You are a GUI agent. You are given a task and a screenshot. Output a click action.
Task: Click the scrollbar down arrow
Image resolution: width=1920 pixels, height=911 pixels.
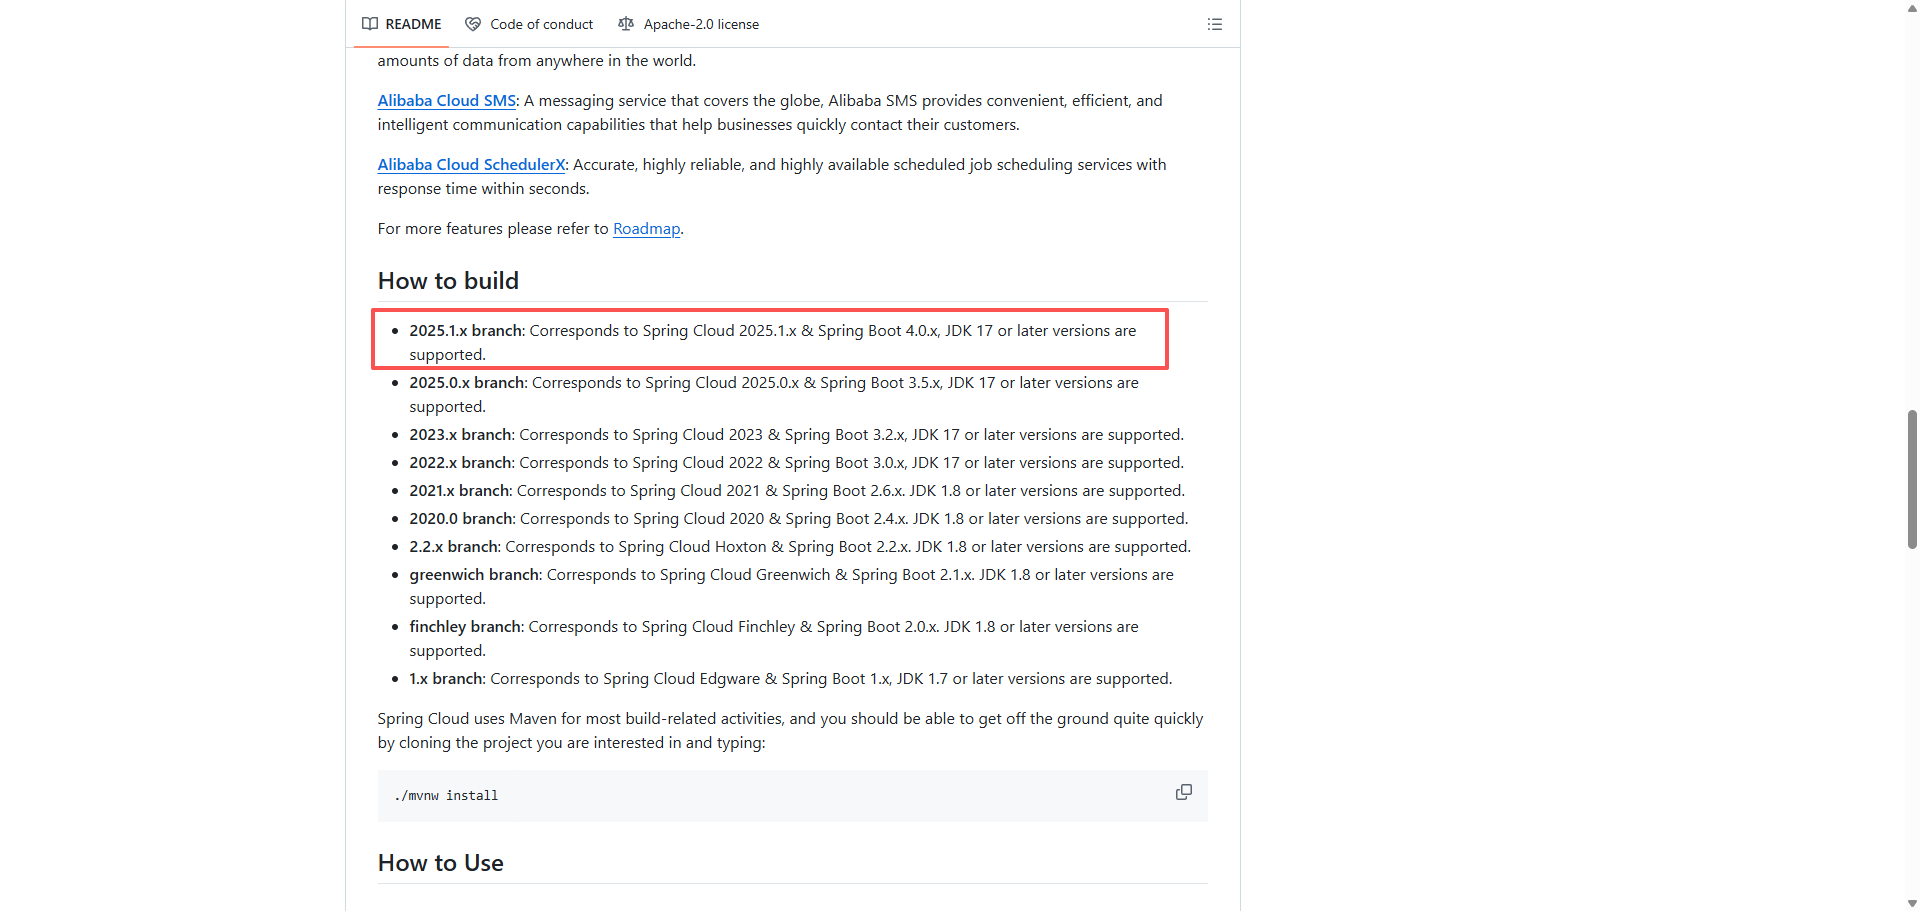pyautogui.click(x=1912, y=903)
